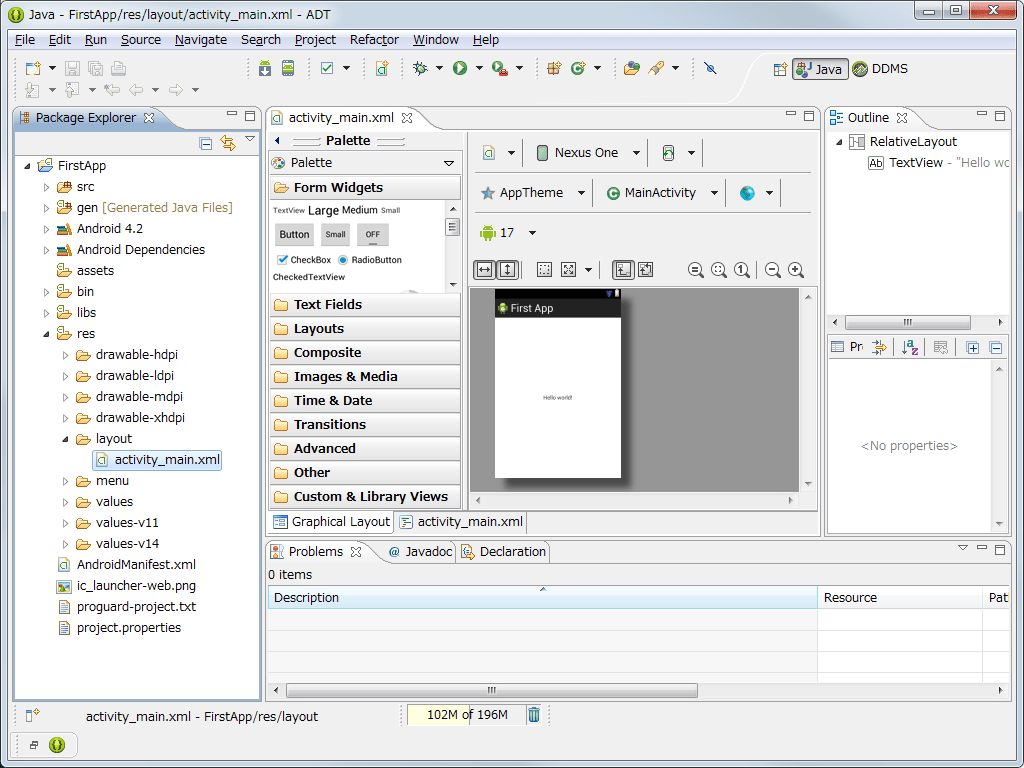Screen dimensions: 1024x768
Task: Select the RadioButton widget in palette
Action: pos(344,260)
